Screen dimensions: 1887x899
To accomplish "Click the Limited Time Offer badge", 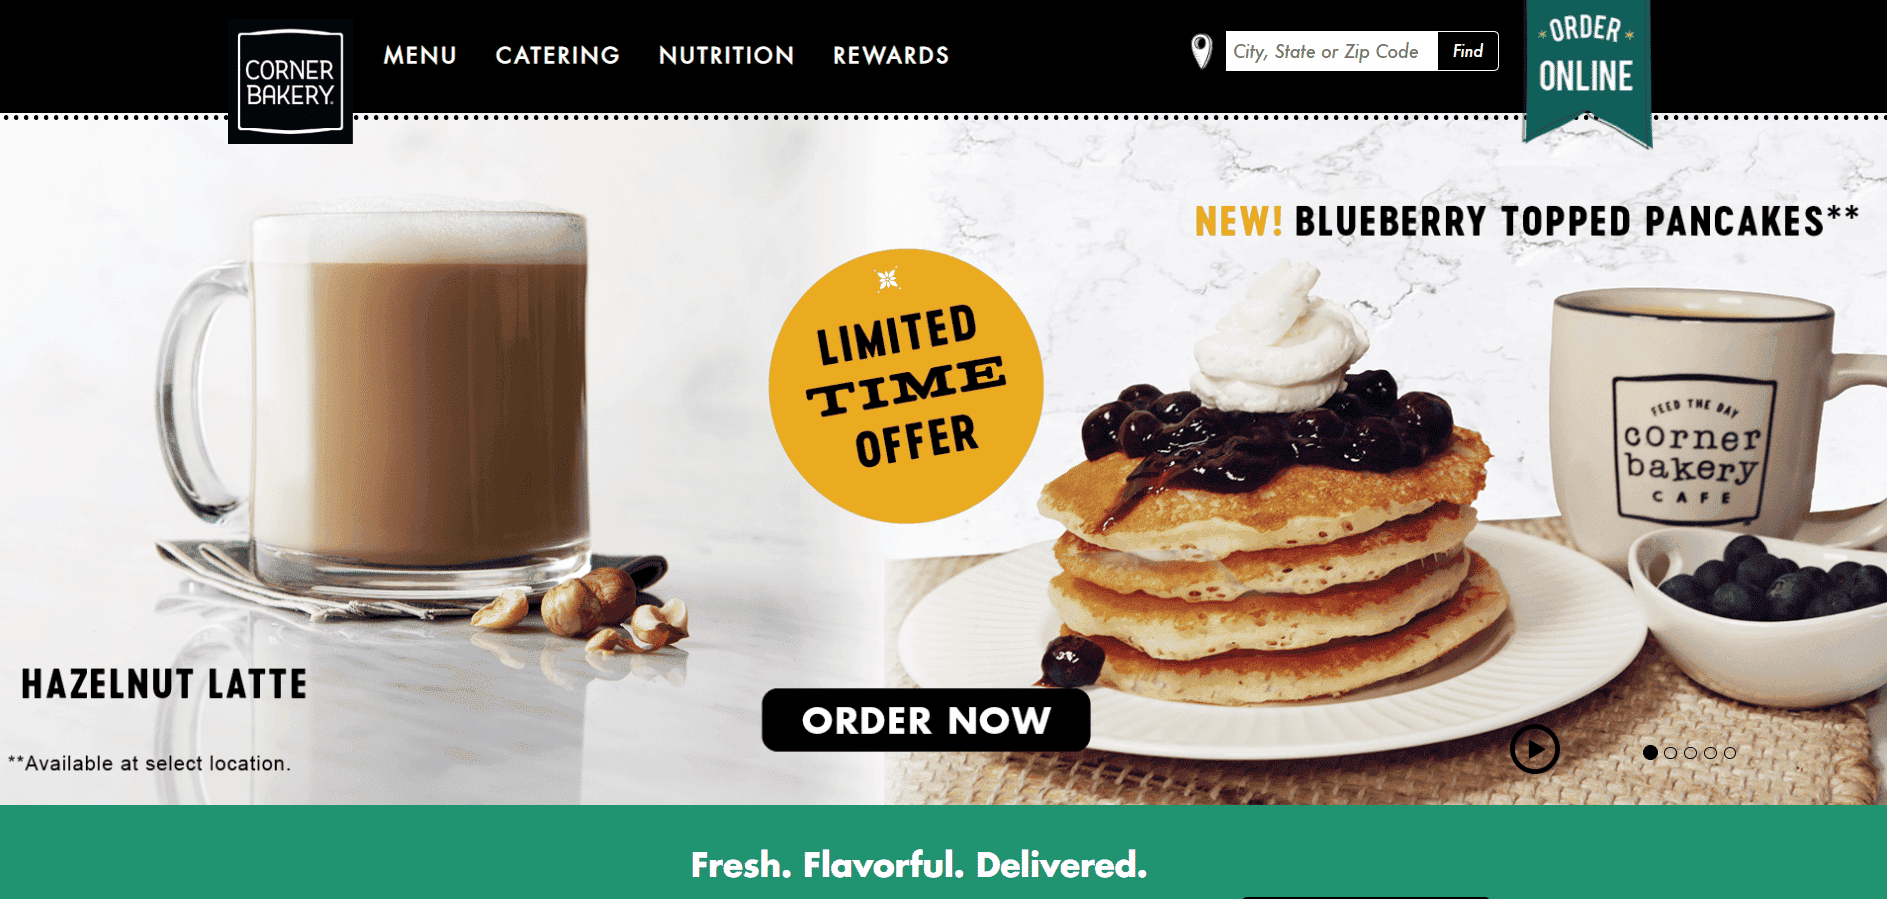I will [x=906, y=386].
